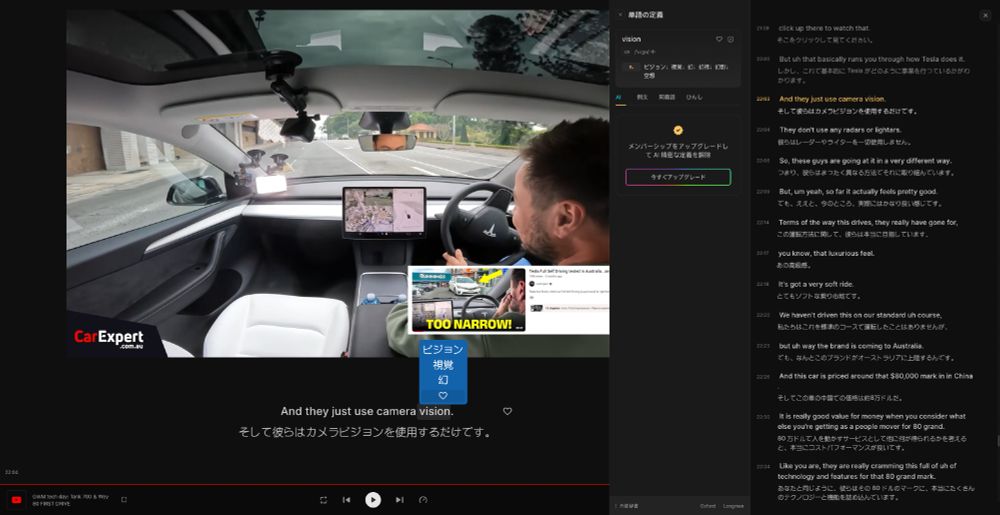The height and width of the screenshot is (515, 1000).
Task: Jump to 'so far it actually feels pretty good' line
Action: point(858,191)
